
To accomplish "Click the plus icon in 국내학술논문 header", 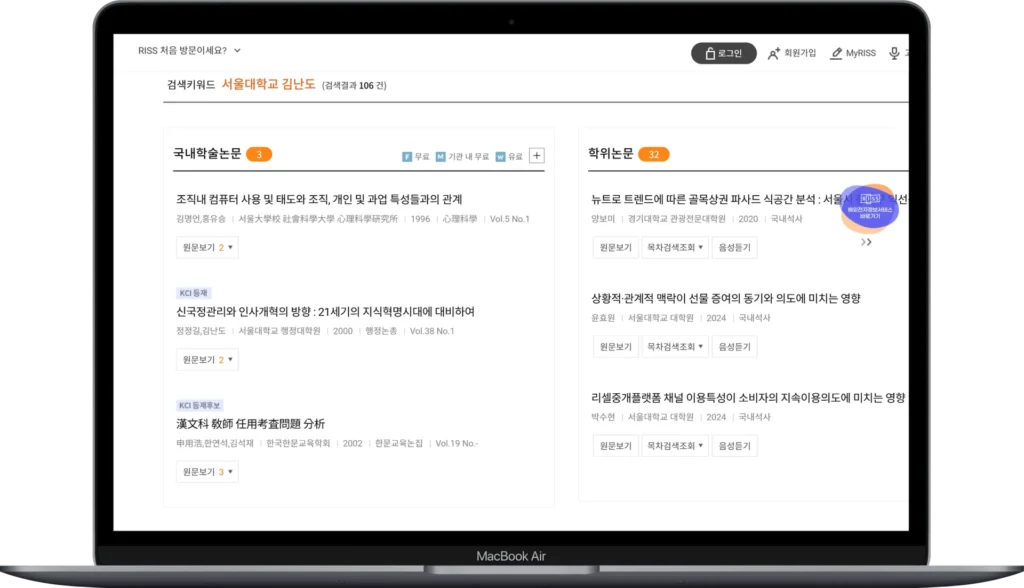I will [536, 155].
